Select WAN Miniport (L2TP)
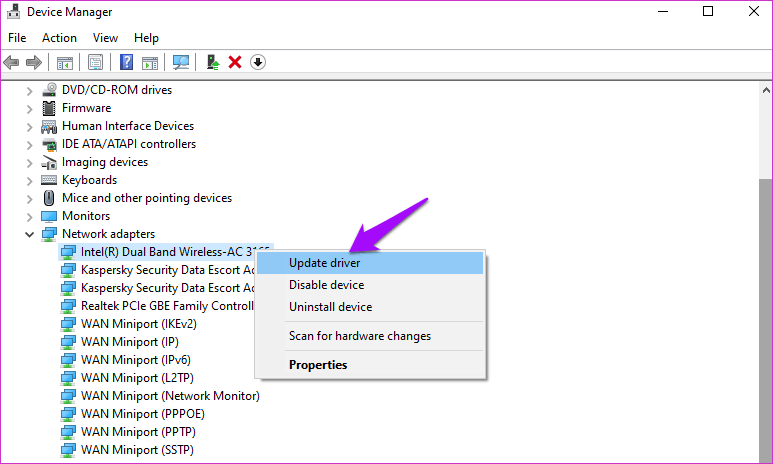773x464 pixels. pos(137,378)
